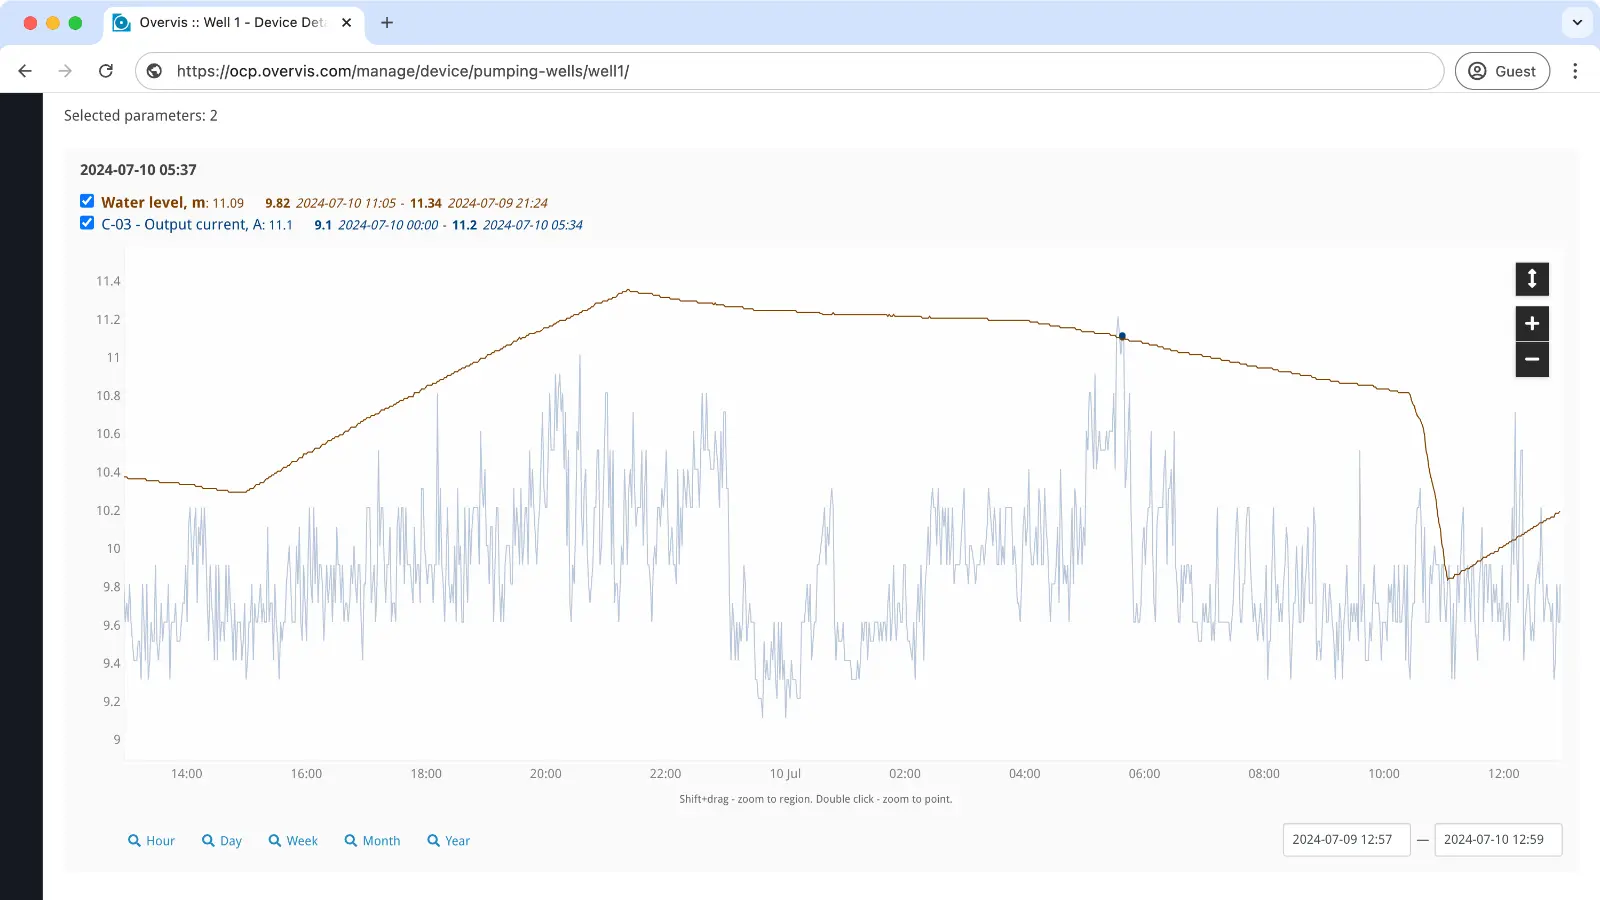Screen dimensions: 1600x900
Task: Uncheck the C-03 Output current checkbox
Action: point(87,223)
